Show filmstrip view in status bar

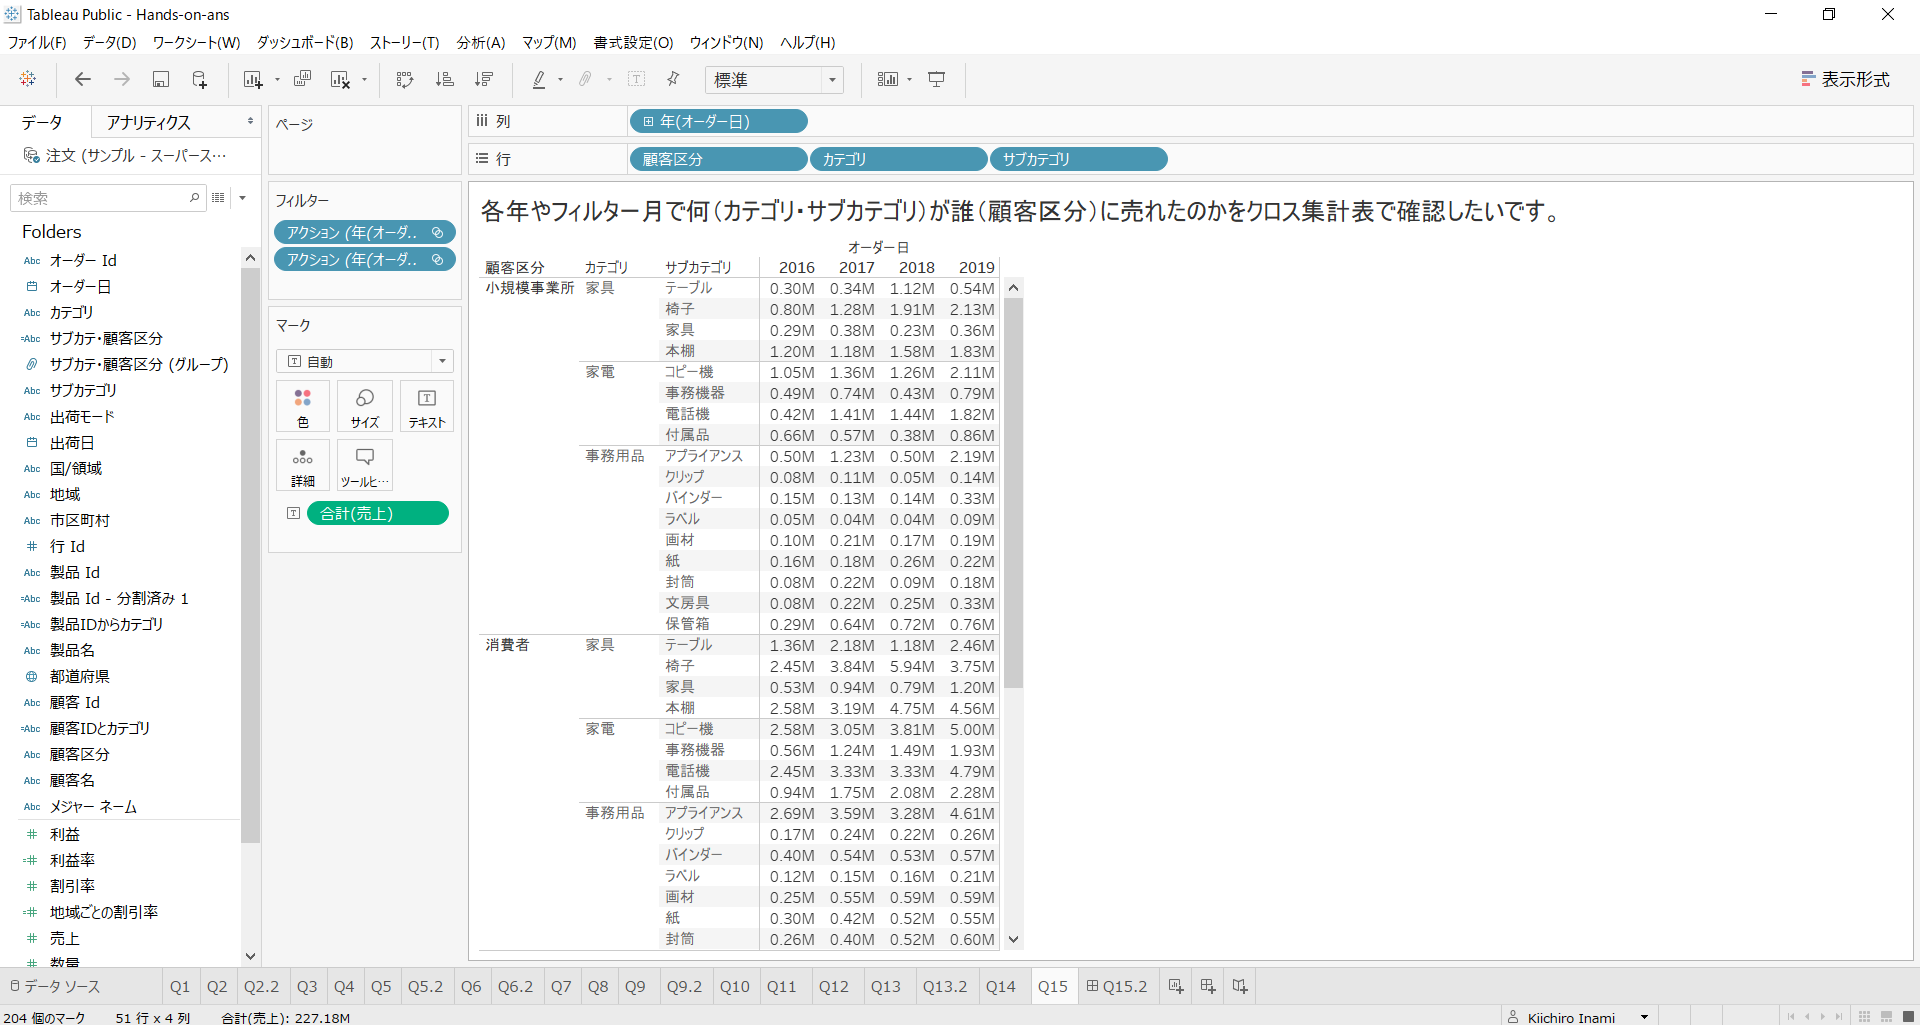point(1886,1016)
